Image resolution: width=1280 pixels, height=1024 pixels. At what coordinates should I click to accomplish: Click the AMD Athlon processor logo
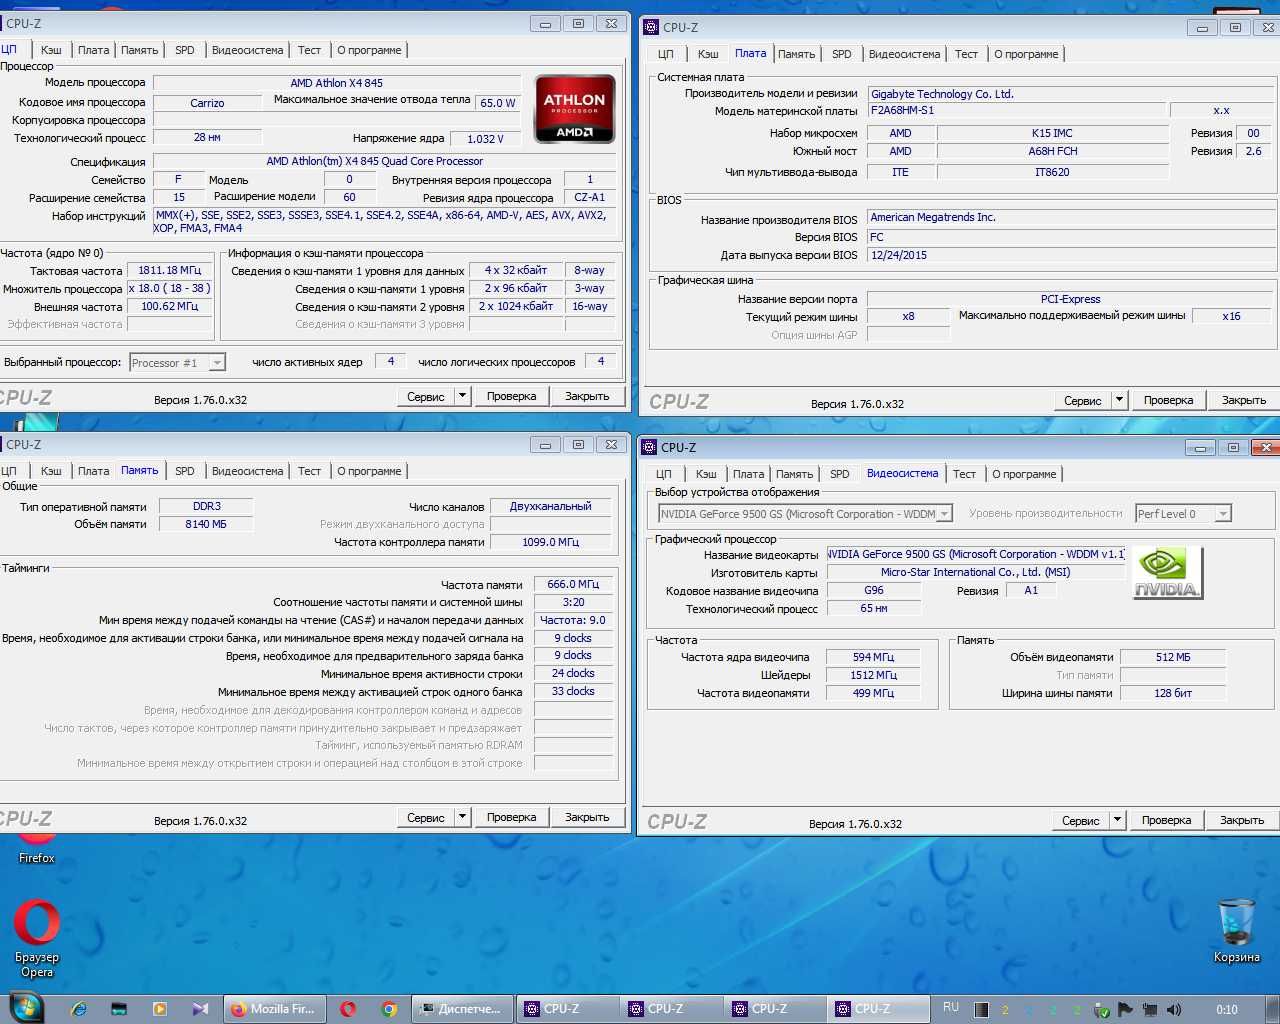[x=574, y=109]
